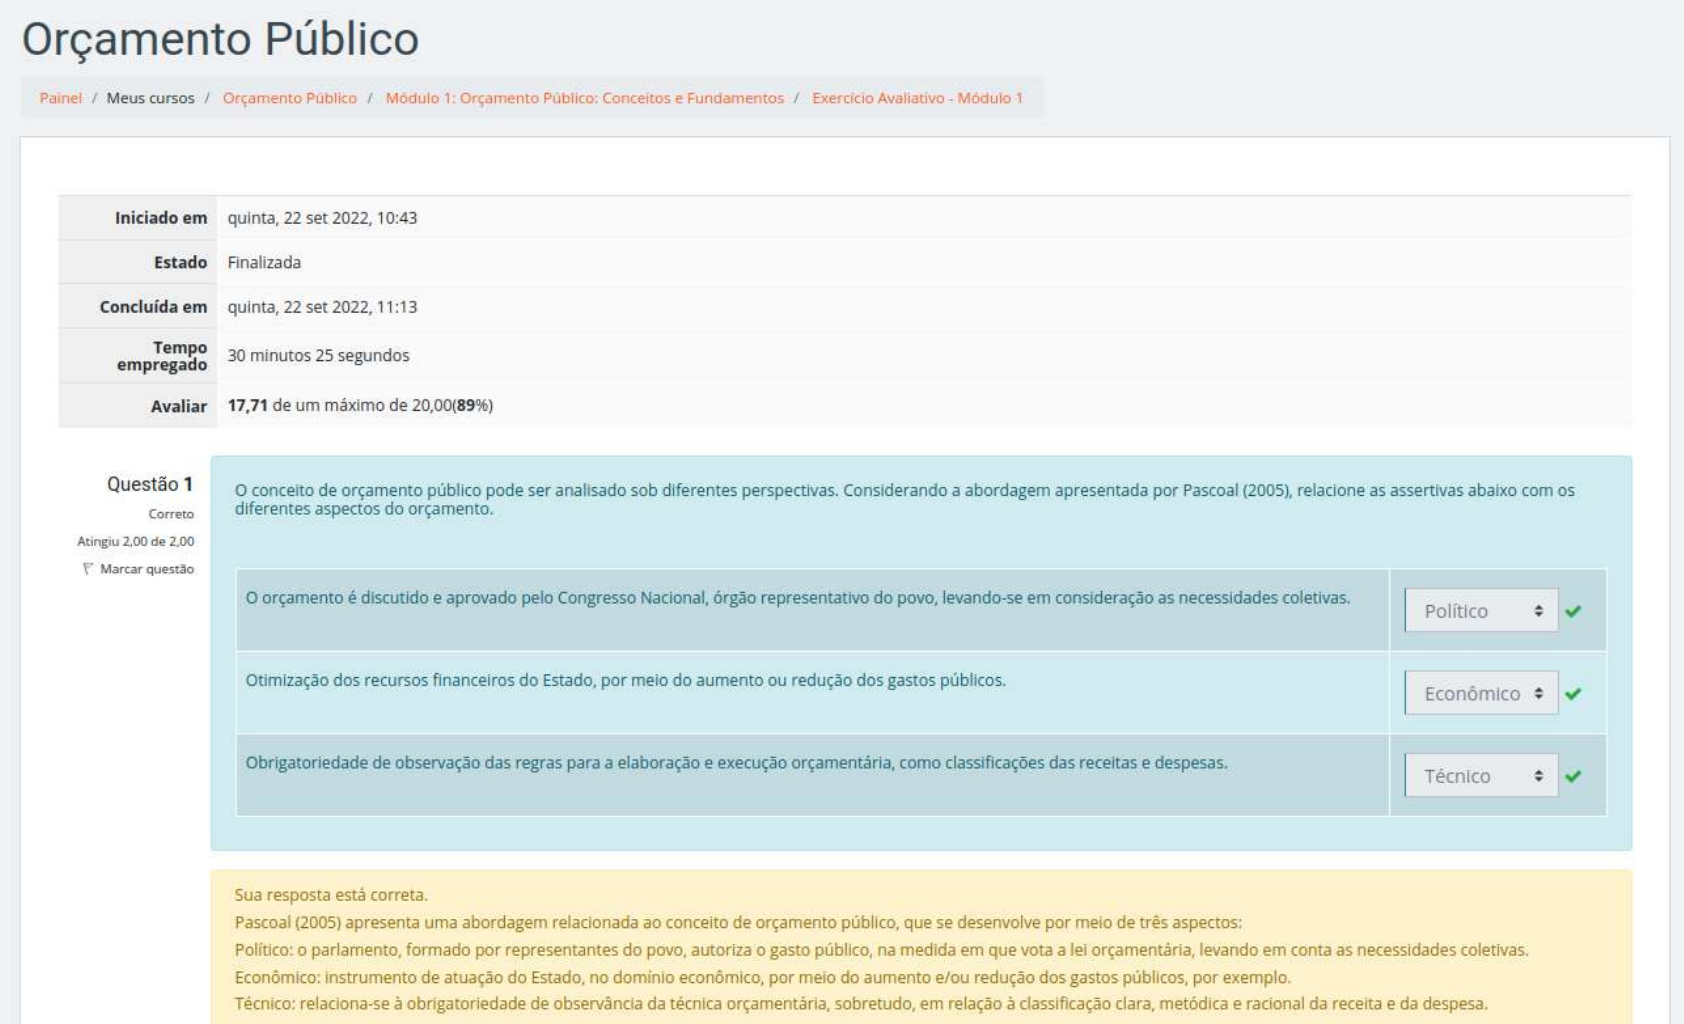Click the green checkmark next to Técnico
This screenshot has width=1684, height=1024.
point(1573,776)
